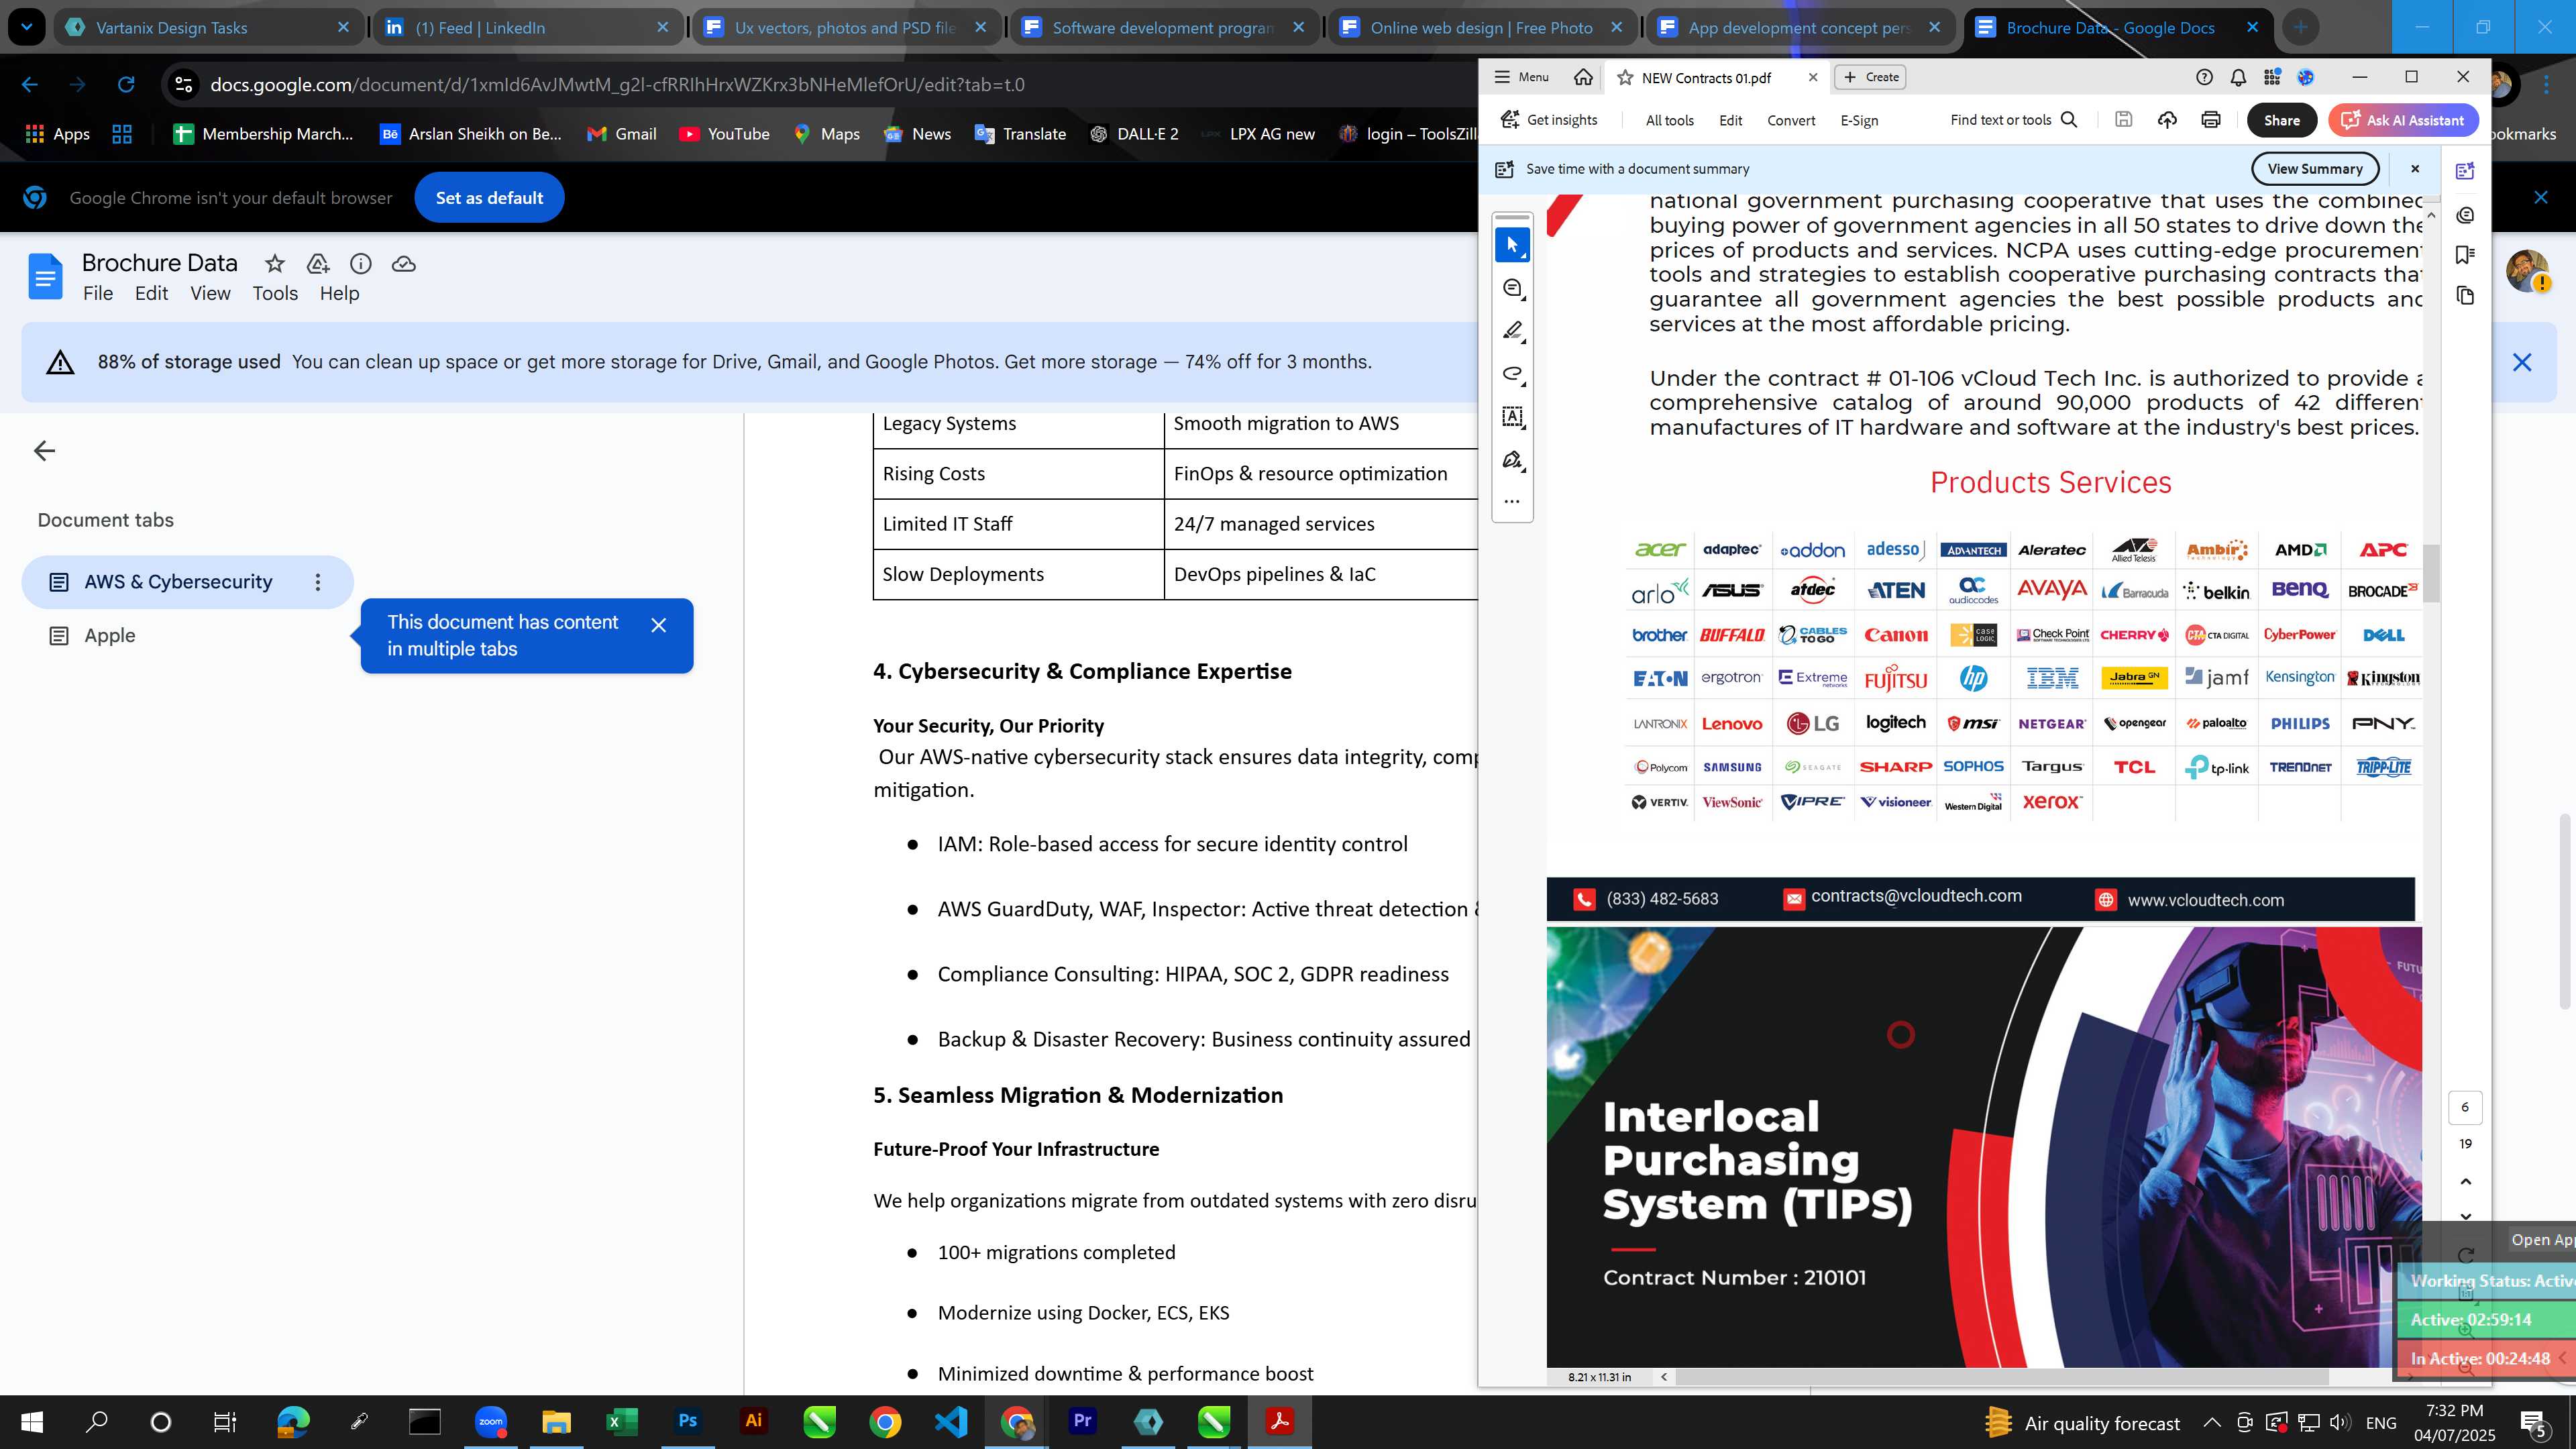Image resolution: width=2576 pixels, height=1449 pixels.
Task: Click the back arrow above Document tabs
Action: tap(44, 451)
